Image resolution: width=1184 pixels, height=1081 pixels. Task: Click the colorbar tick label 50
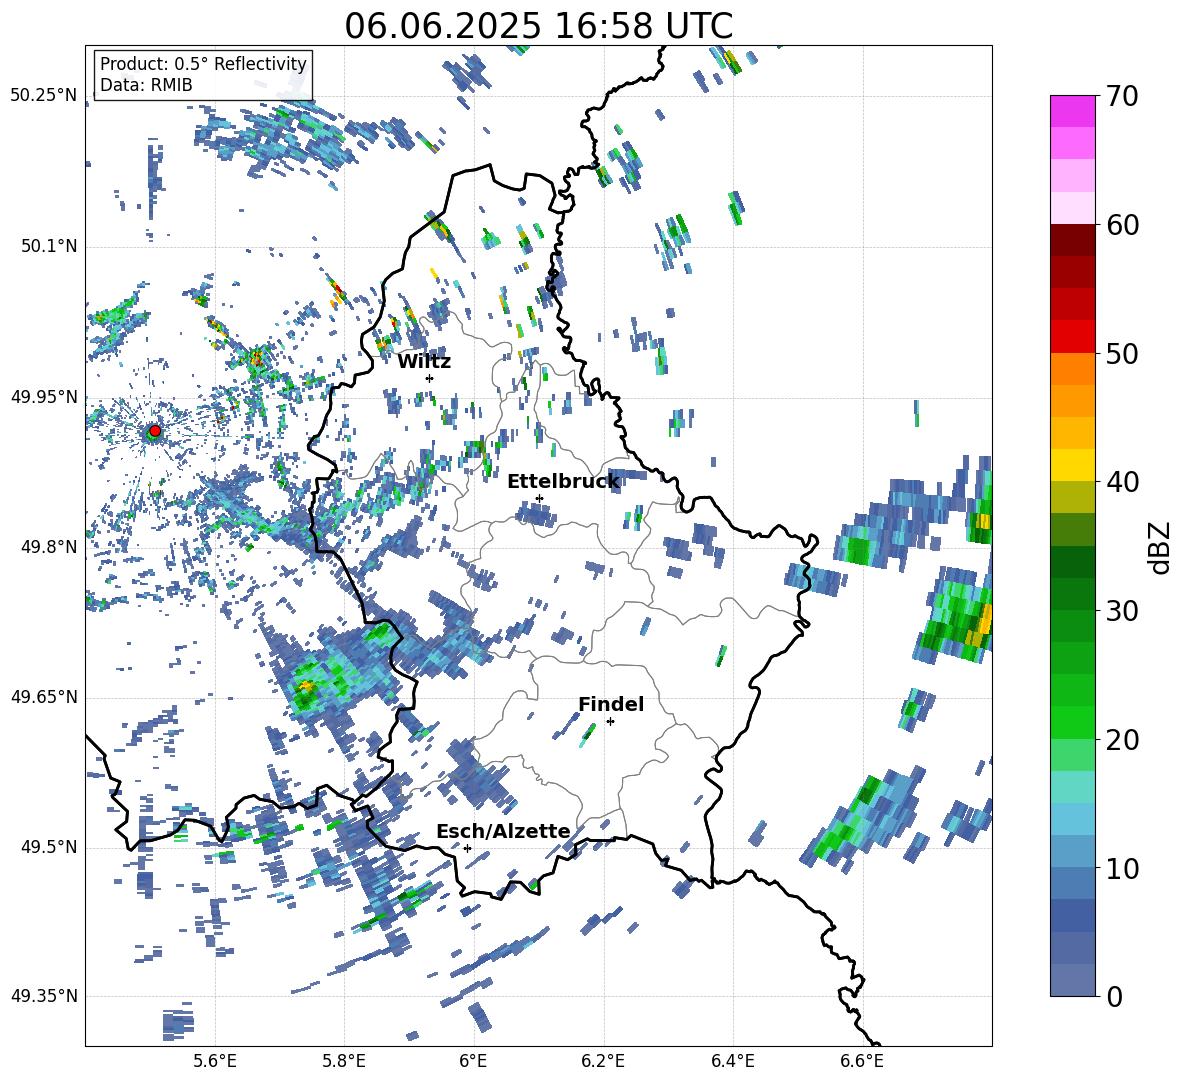[1121, 353]
